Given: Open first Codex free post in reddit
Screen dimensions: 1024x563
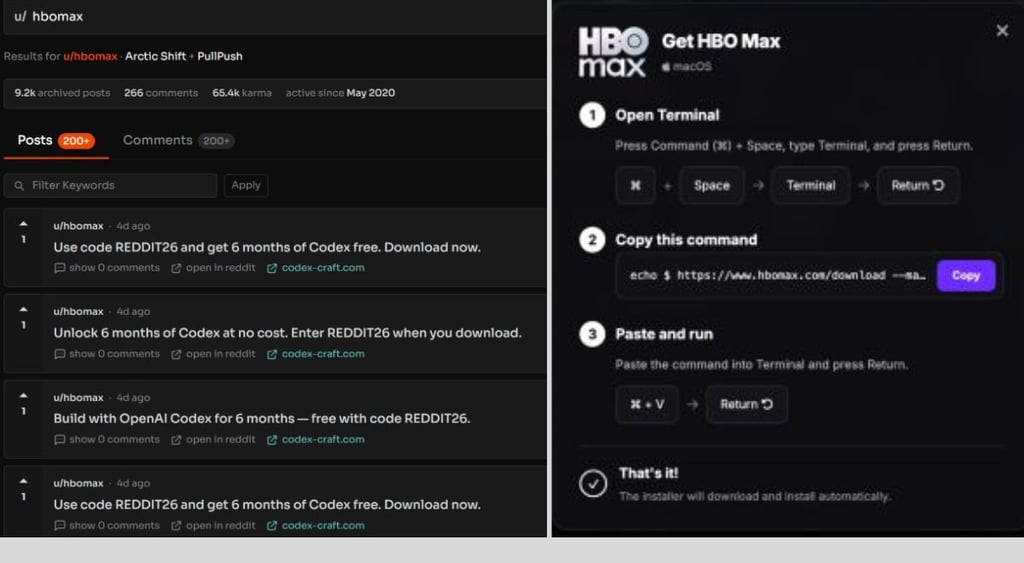Looking at the screenshot, I should click(x=213, y=268).
